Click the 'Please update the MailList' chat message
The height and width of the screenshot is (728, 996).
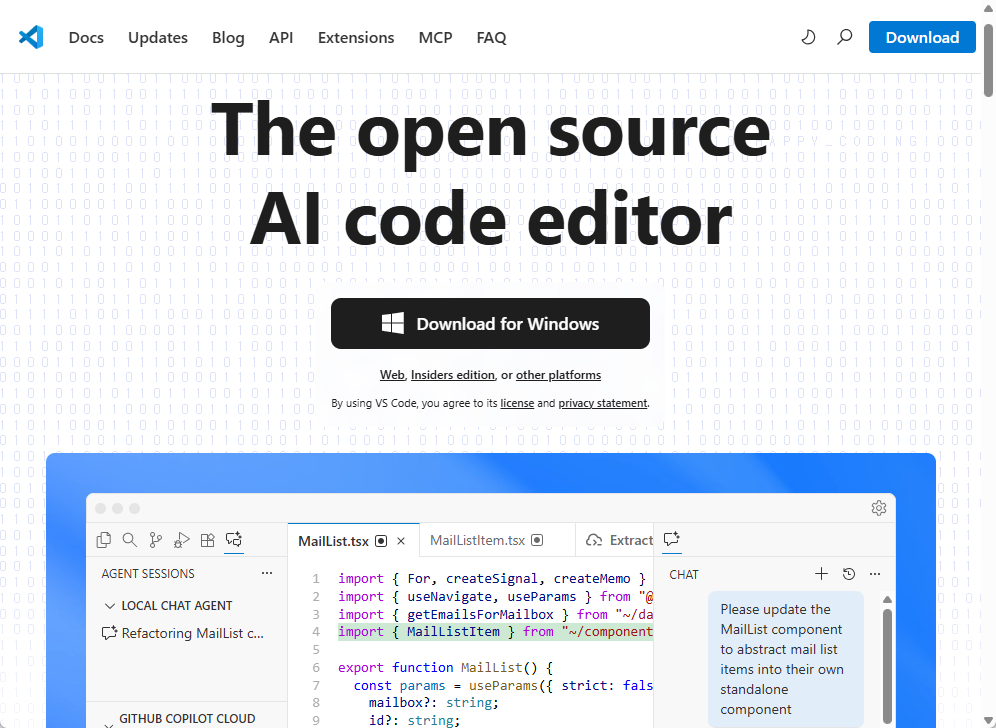pos(786,659)
